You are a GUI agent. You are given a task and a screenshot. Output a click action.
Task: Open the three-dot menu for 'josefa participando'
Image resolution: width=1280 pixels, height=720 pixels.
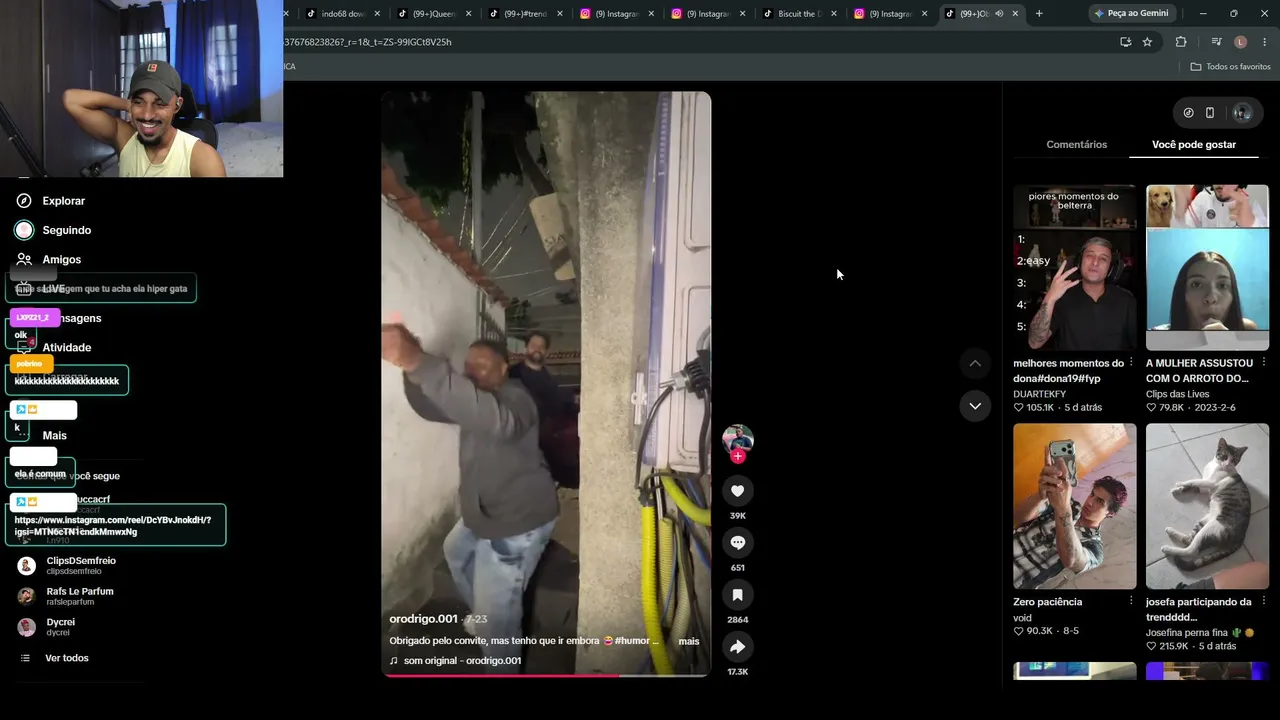[x=1264, y=602]
